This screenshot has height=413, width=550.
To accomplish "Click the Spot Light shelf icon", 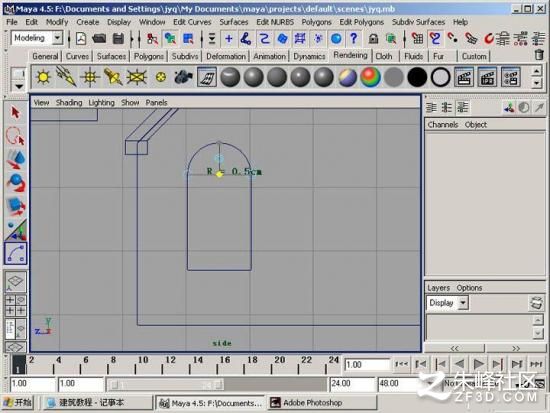I will click(x=113, y=77).
